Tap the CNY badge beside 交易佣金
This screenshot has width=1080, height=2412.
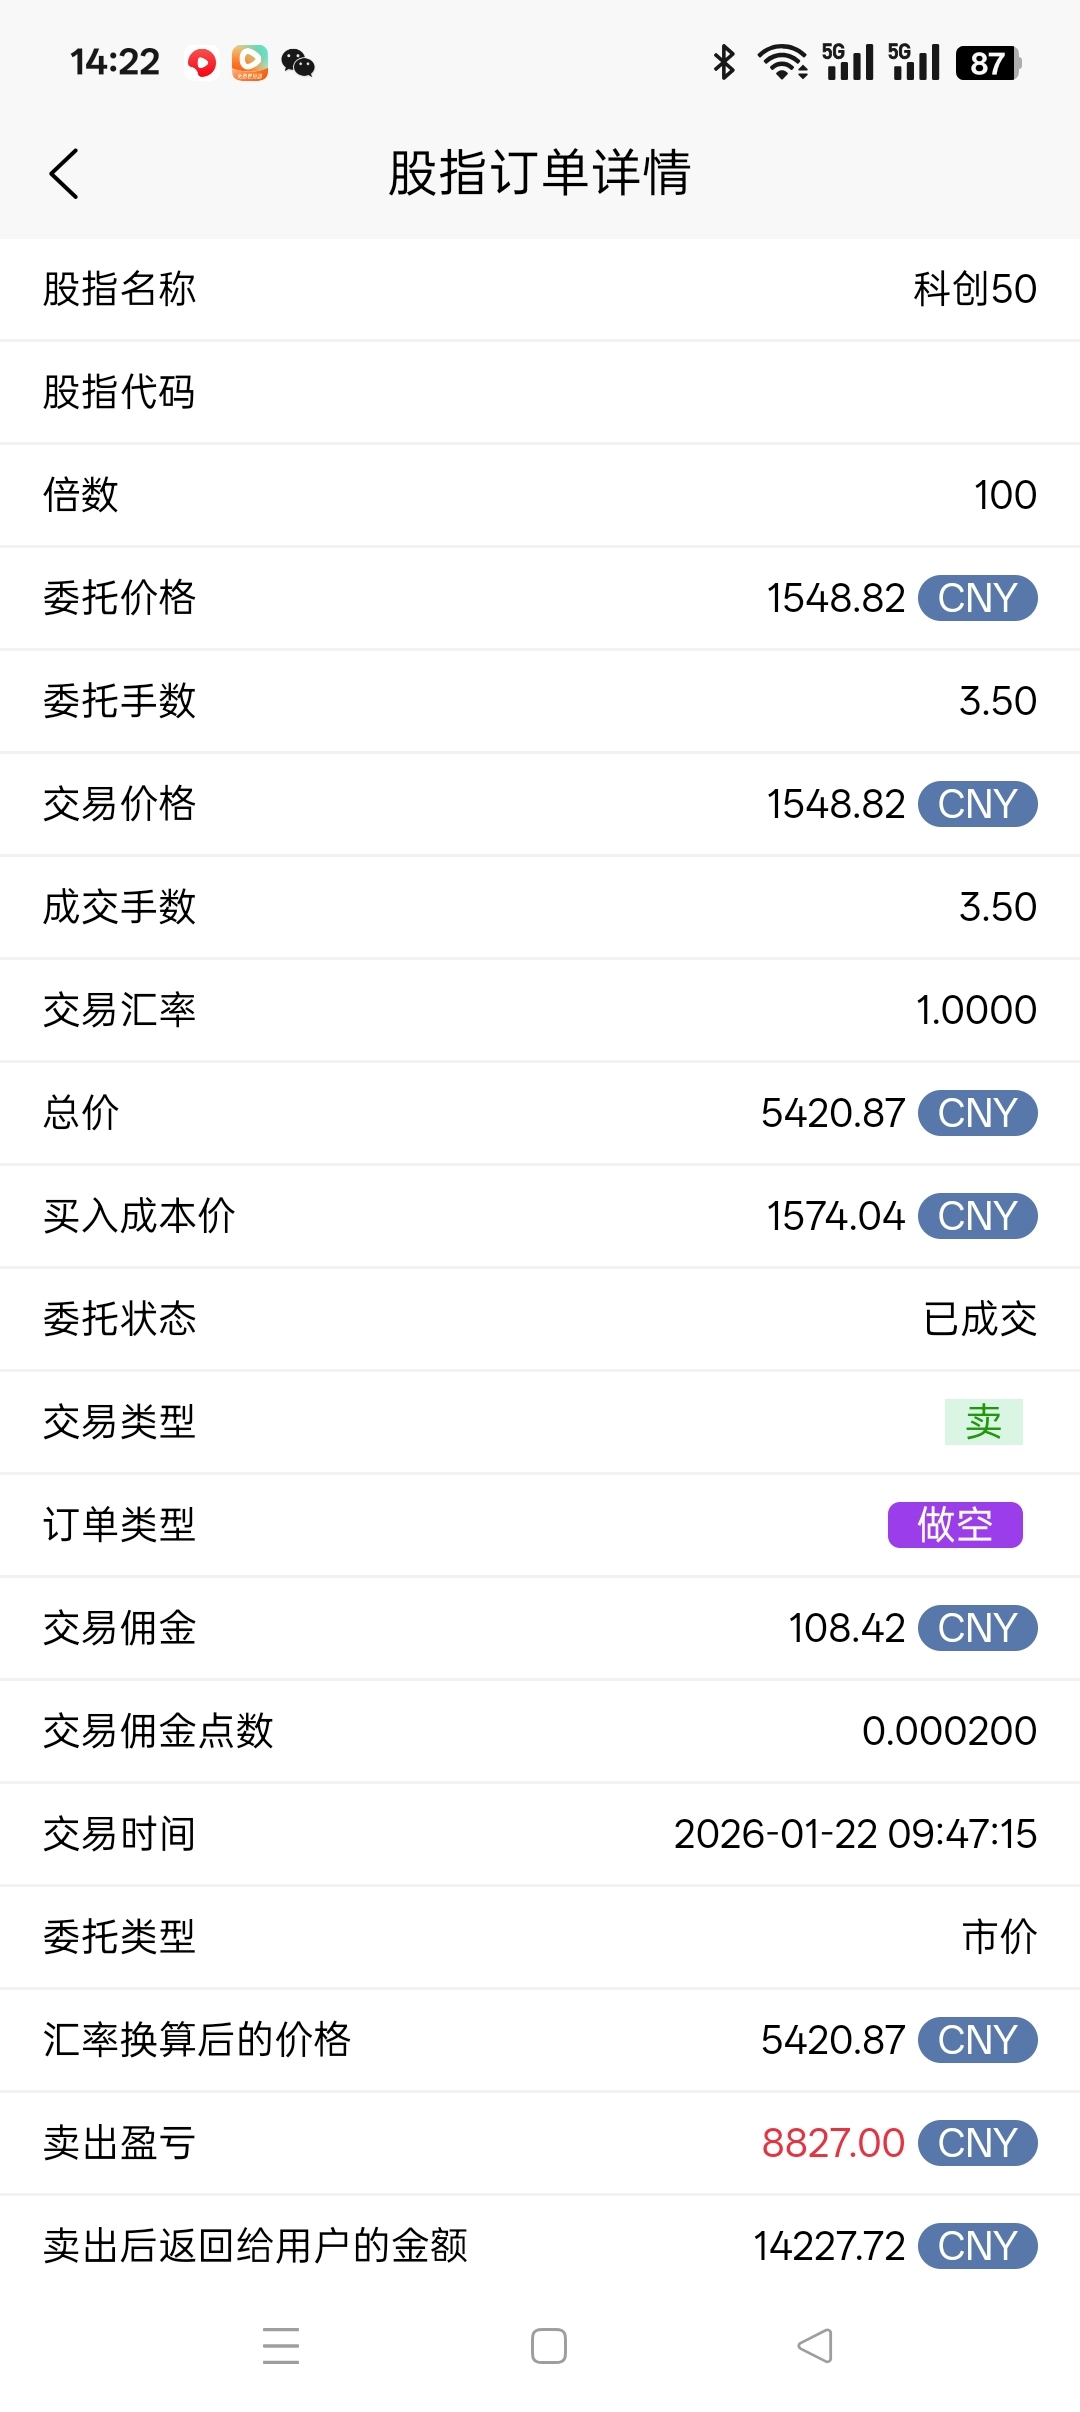[978, 1628]
